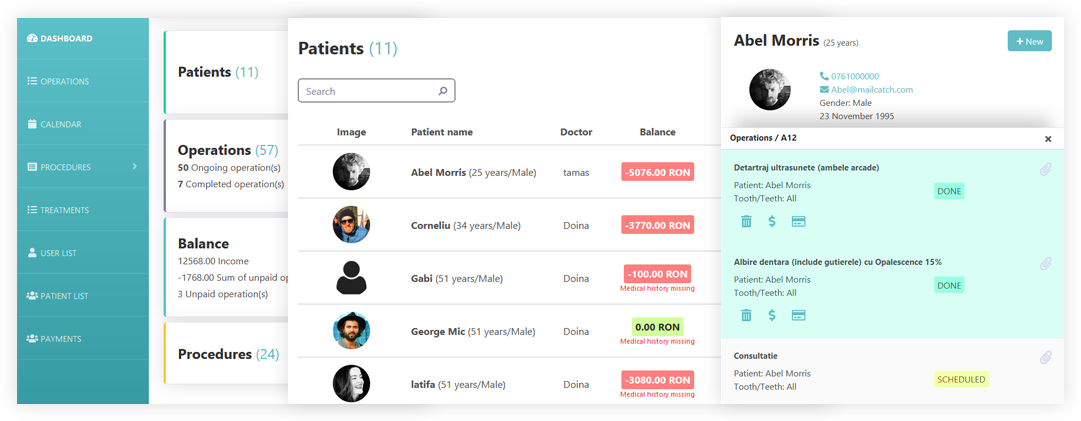This screenshot has width=1081, height=421.
Task: Click the New button for Abel Morris
Action: pos(1029,41)
